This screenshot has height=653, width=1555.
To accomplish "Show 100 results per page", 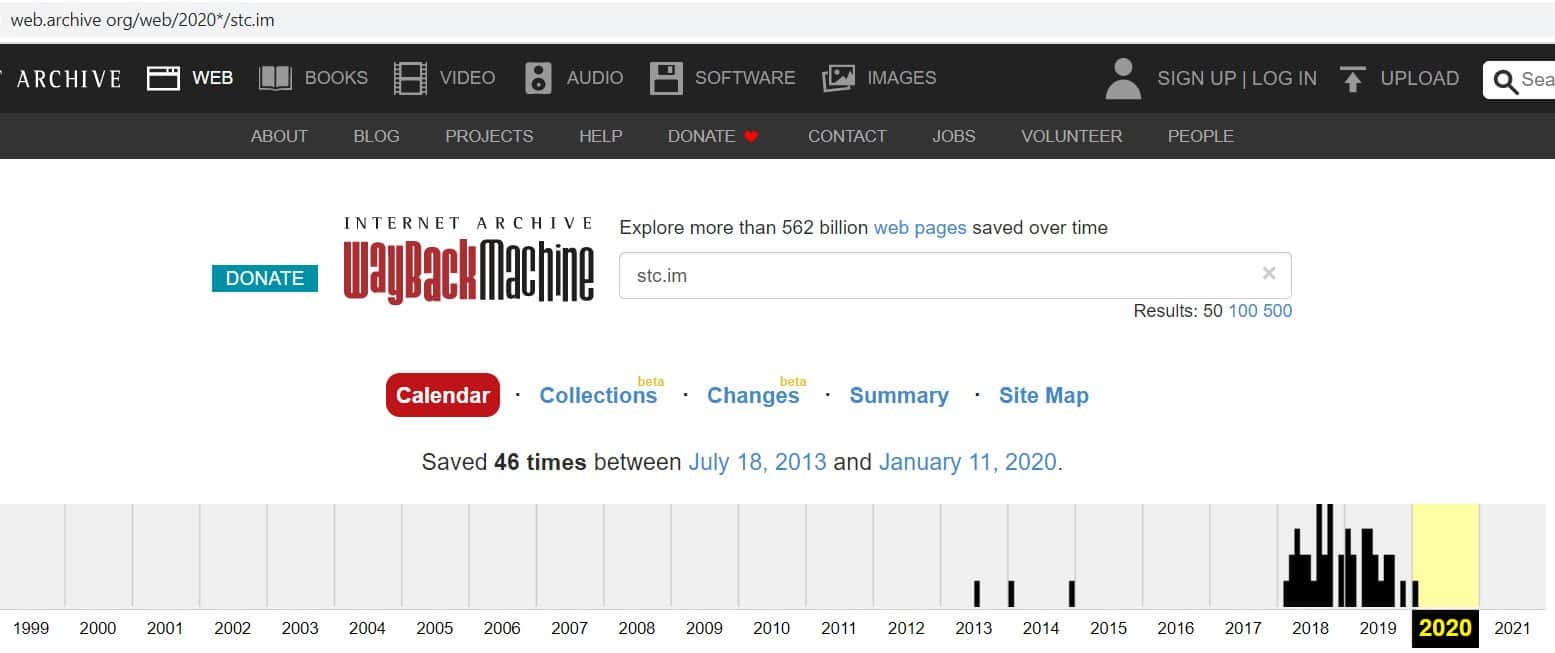I will coord(1242,311).
